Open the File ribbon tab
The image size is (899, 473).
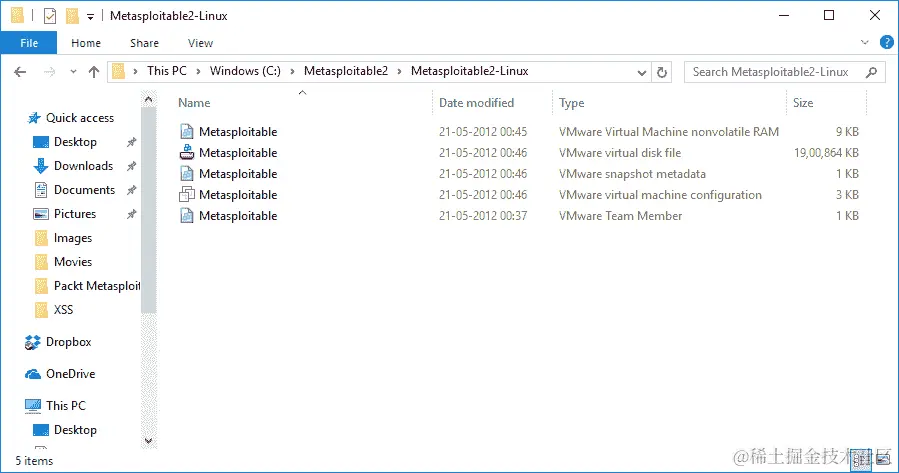29,43
